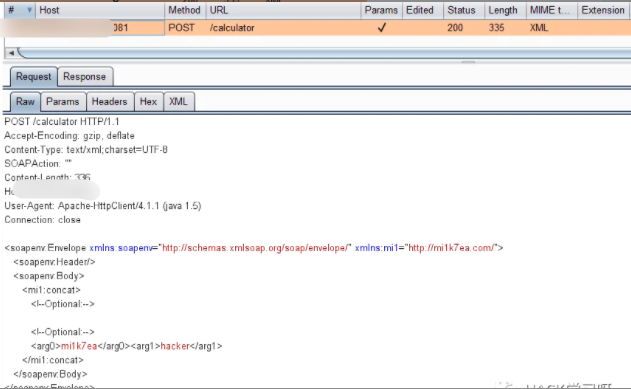Click the sort arrow in the # column

pos(29,10)
